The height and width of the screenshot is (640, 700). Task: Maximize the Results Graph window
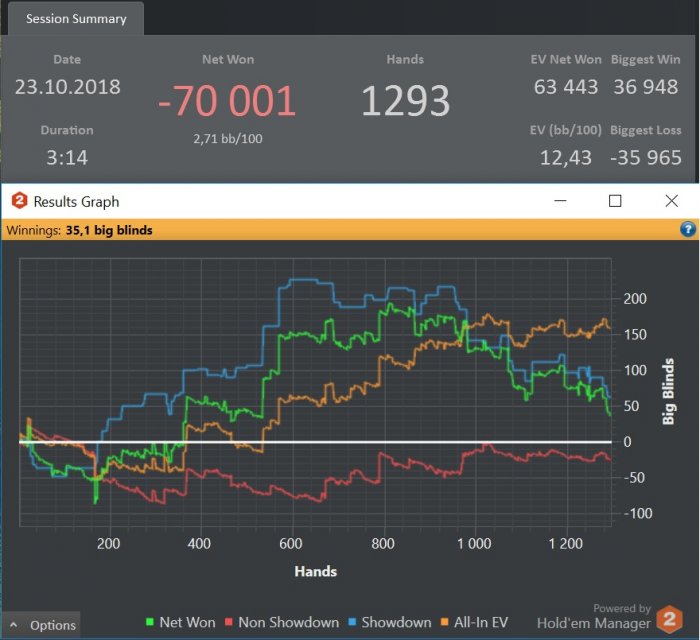click(615, 201)
